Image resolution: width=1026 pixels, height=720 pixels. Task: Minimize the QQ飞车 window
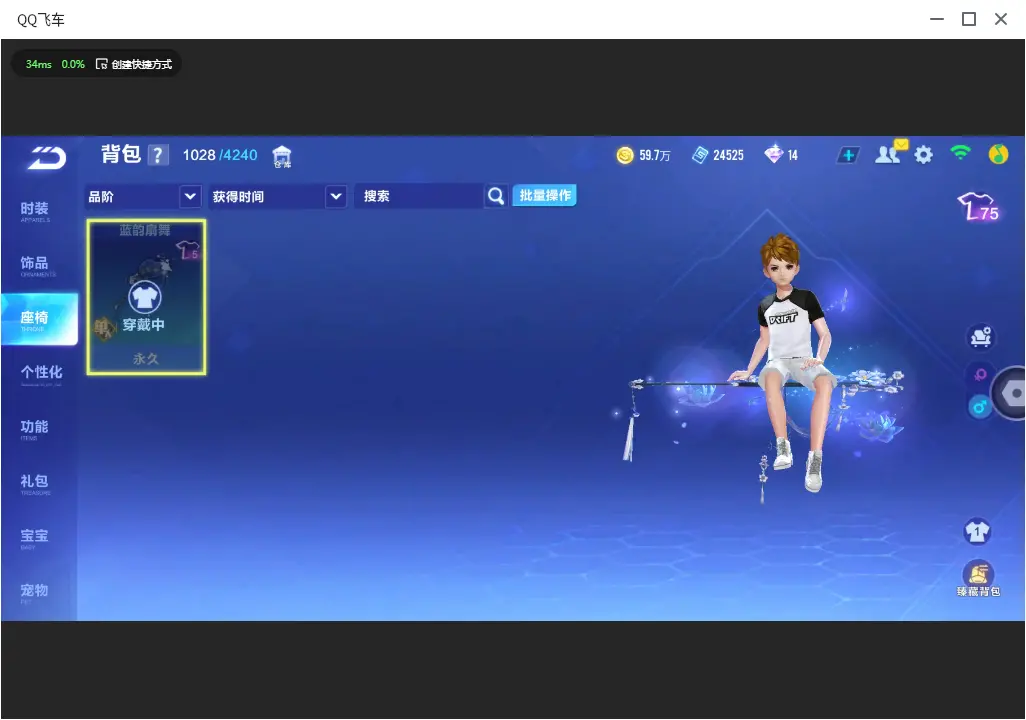937,19
